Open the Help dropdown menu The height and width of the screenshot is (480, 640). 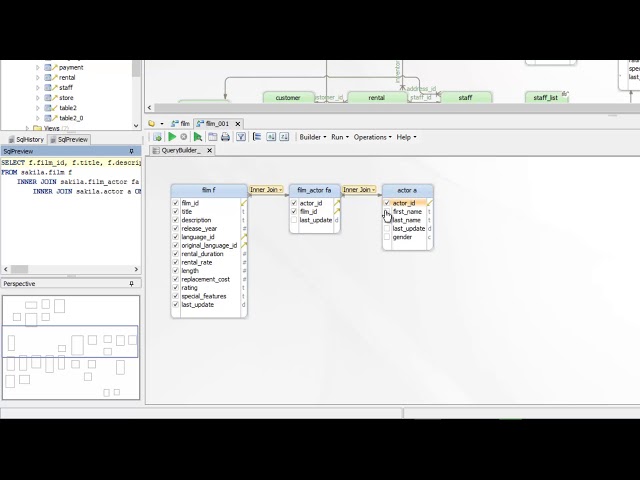pos(407,137)
